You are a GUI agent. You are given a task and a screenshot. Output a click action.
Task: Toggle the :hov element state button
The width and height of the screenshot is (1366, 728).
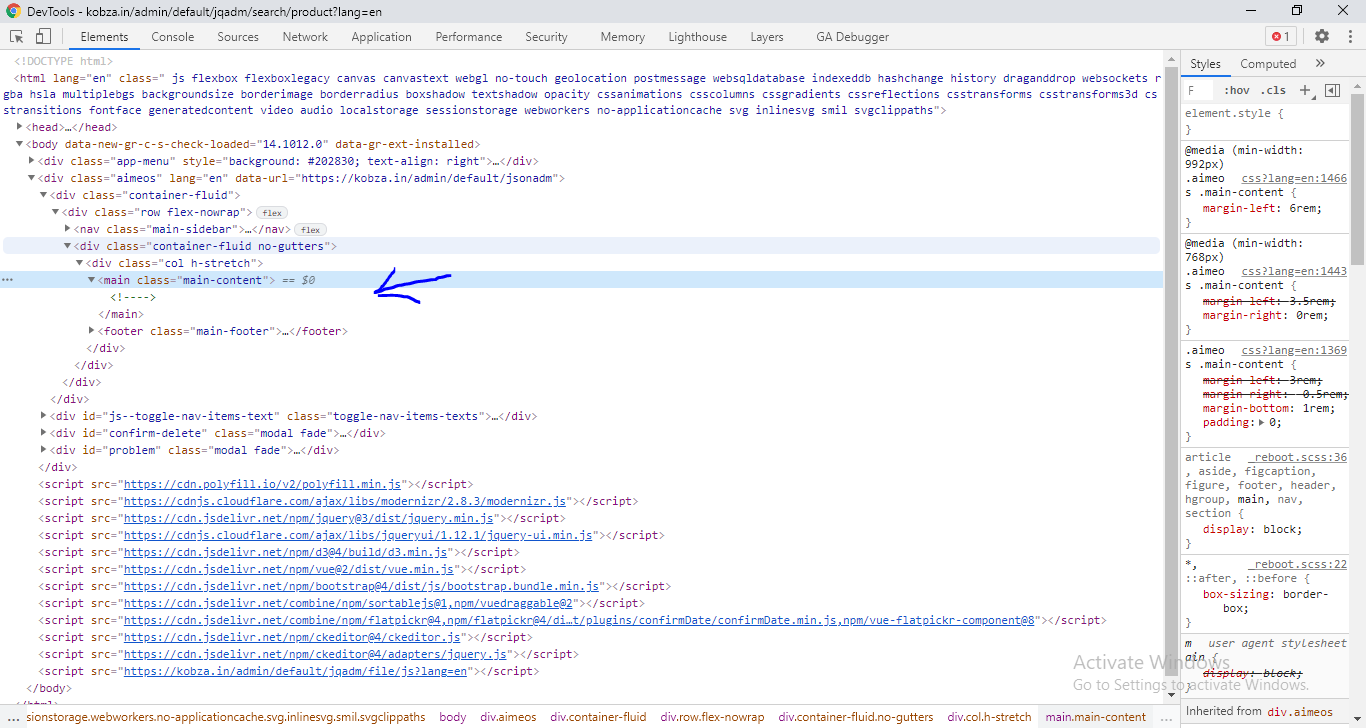click(1236, 90)
